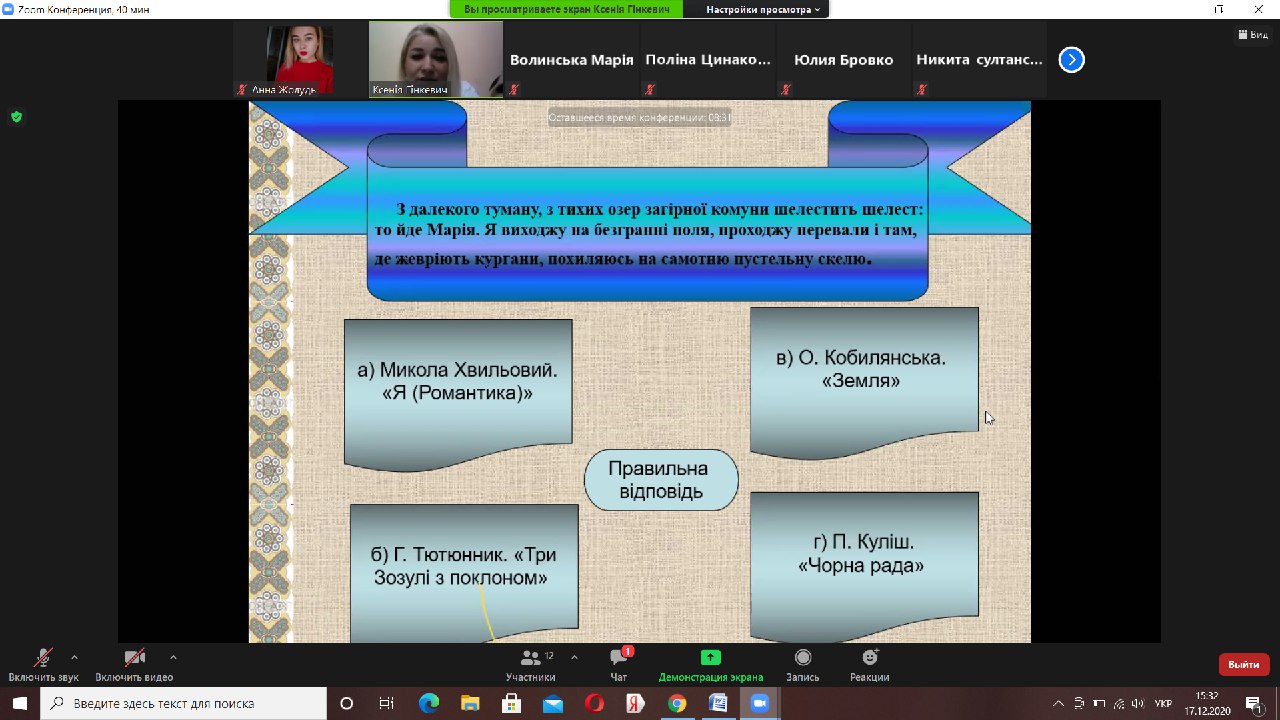Start recording with Запись button

[802, 664]
